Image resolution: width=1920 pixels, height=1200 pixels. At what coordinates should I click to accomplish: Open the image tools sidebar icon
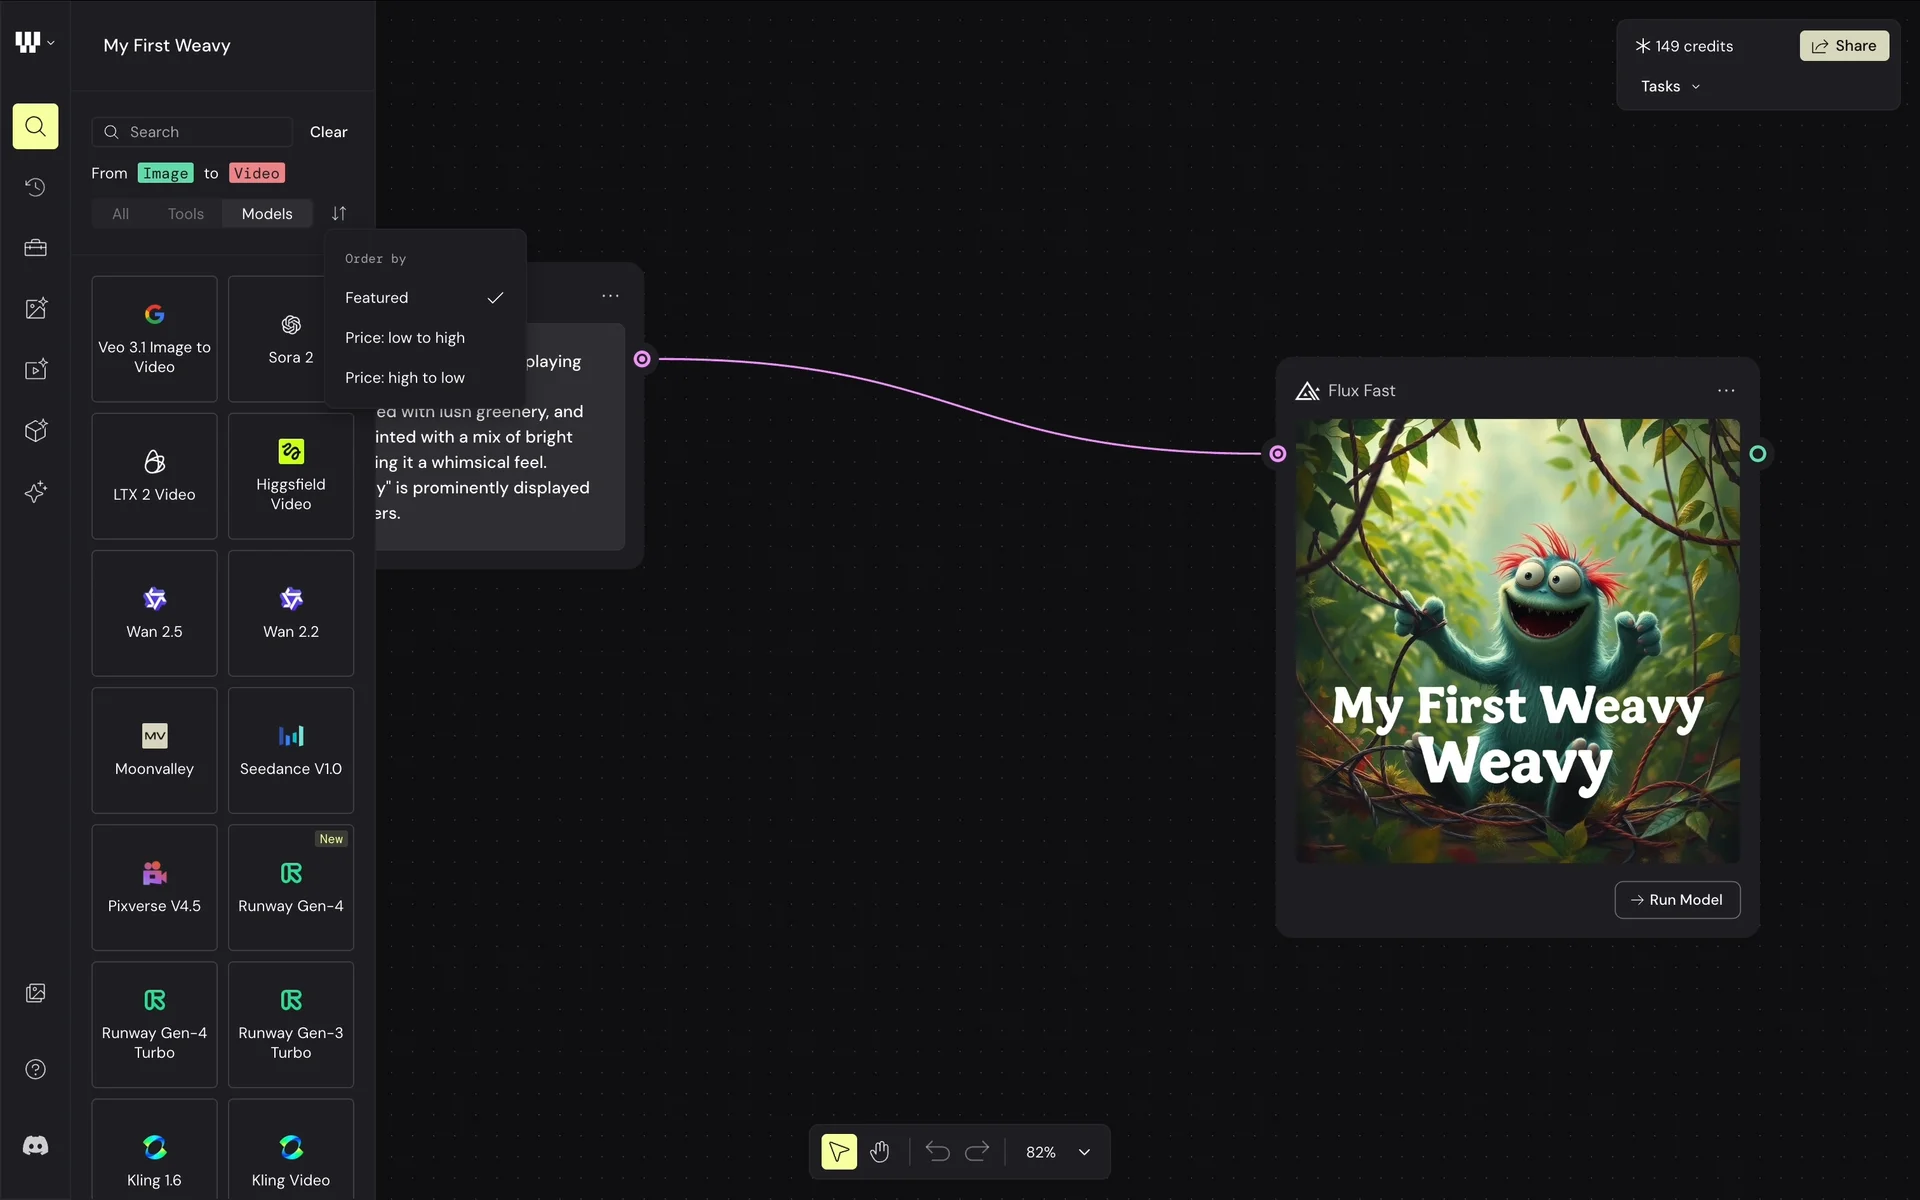point(35,309)
